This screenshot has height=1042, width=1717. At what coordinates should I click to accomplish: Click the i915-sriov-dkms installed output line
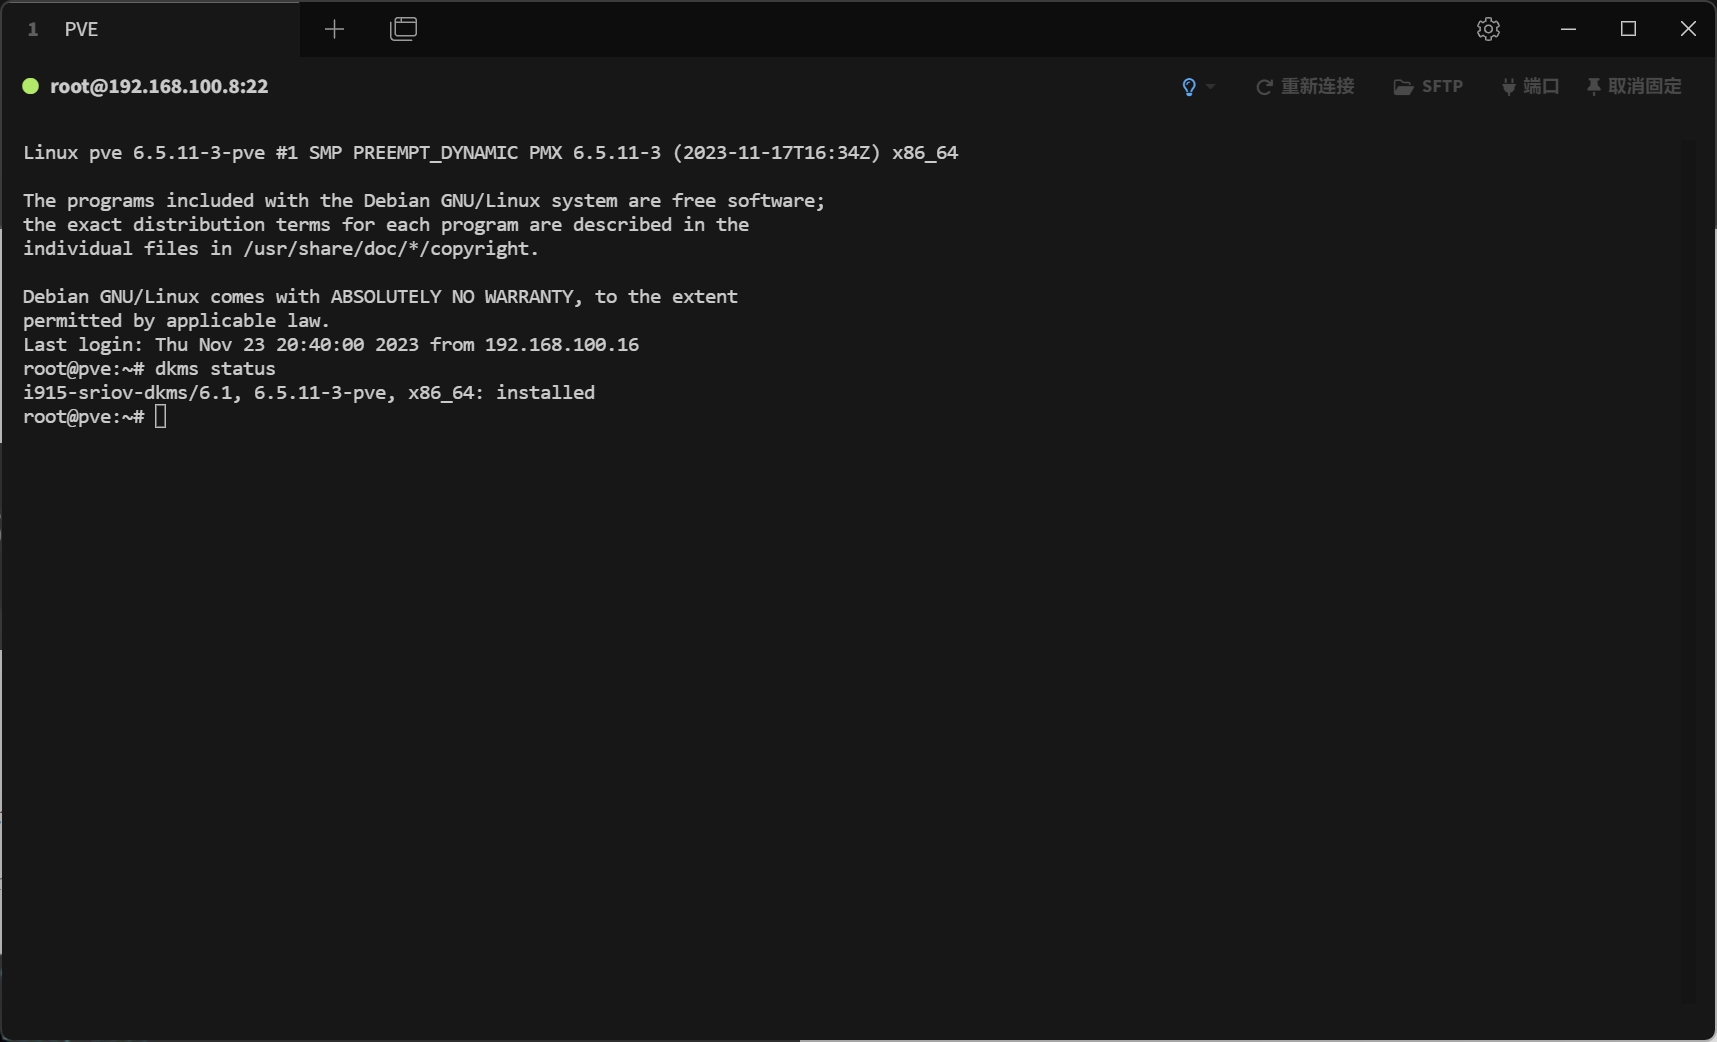[309, 392]
